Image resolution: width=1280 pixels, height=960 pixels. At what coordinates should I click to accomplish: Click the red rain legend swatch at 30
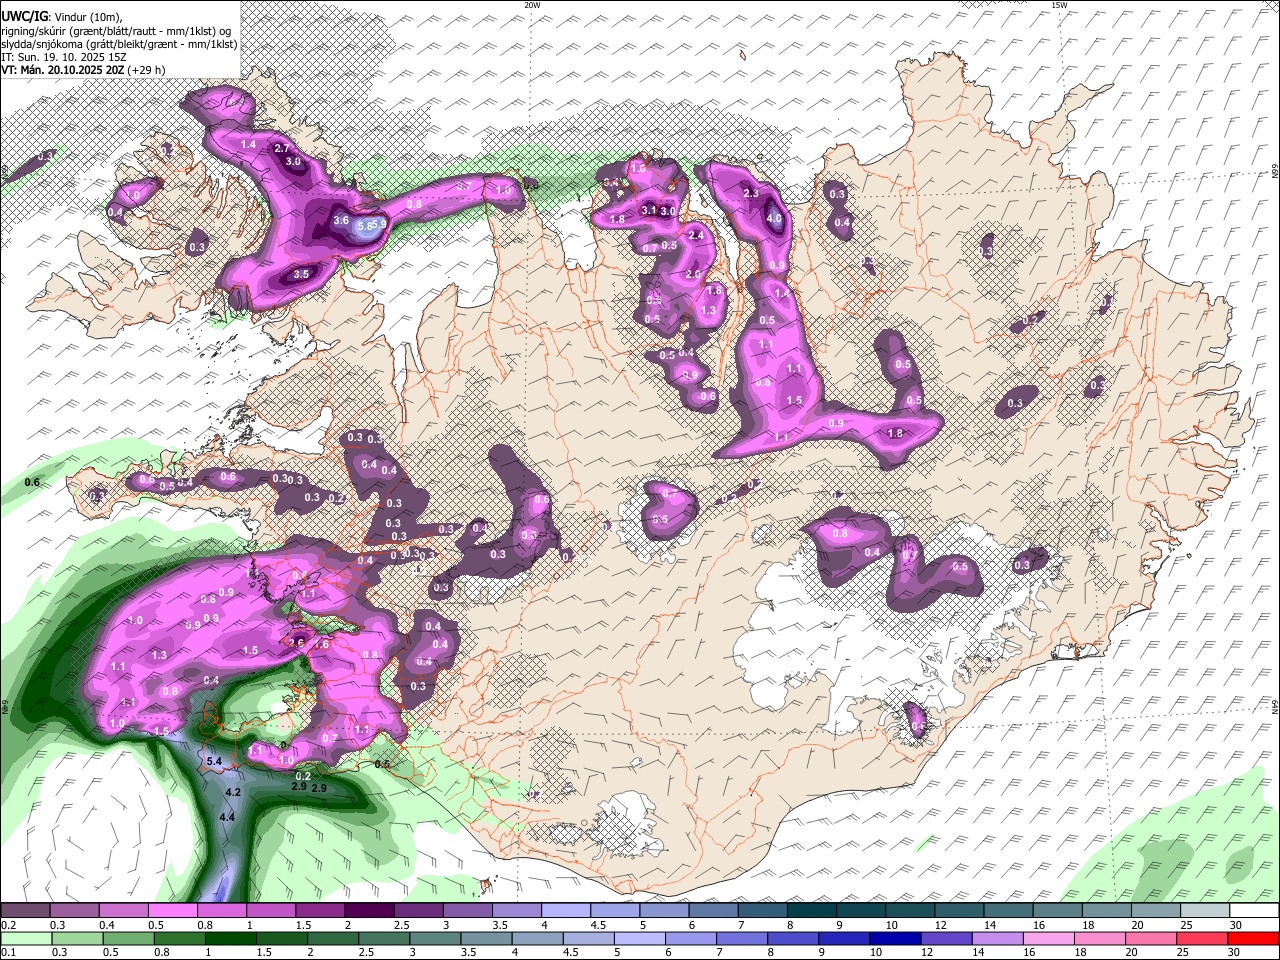(1253, 938)
